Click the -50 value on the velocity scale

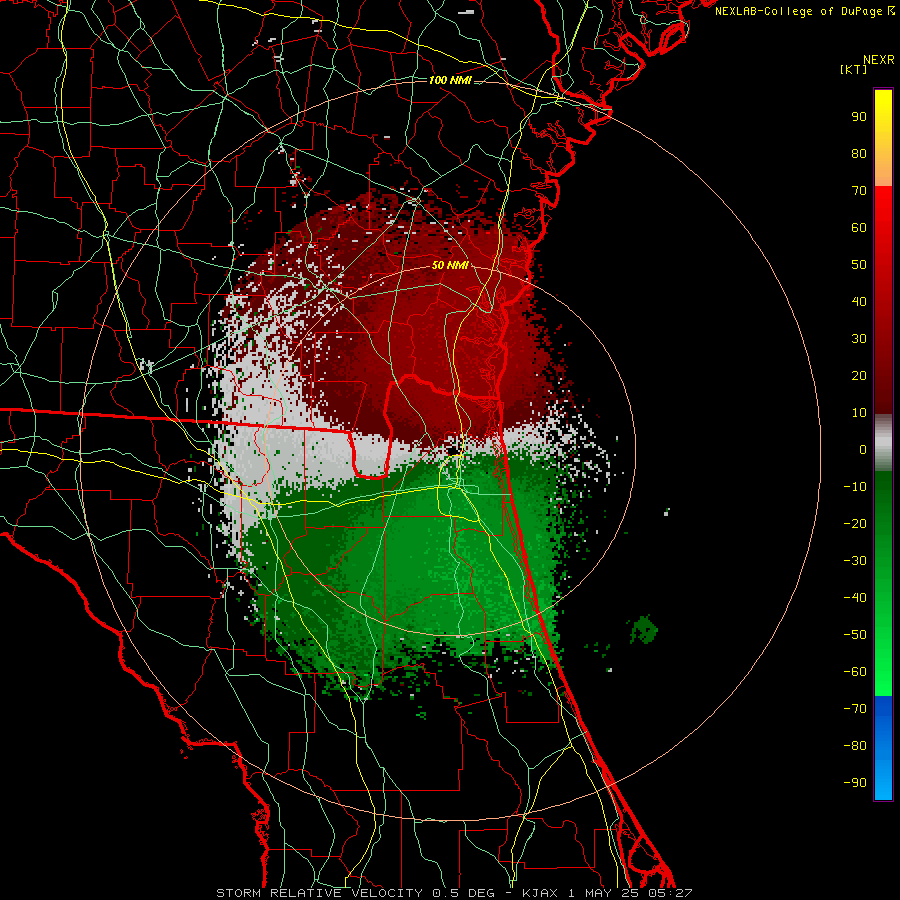pyautogui.click(x=855, y=635)
